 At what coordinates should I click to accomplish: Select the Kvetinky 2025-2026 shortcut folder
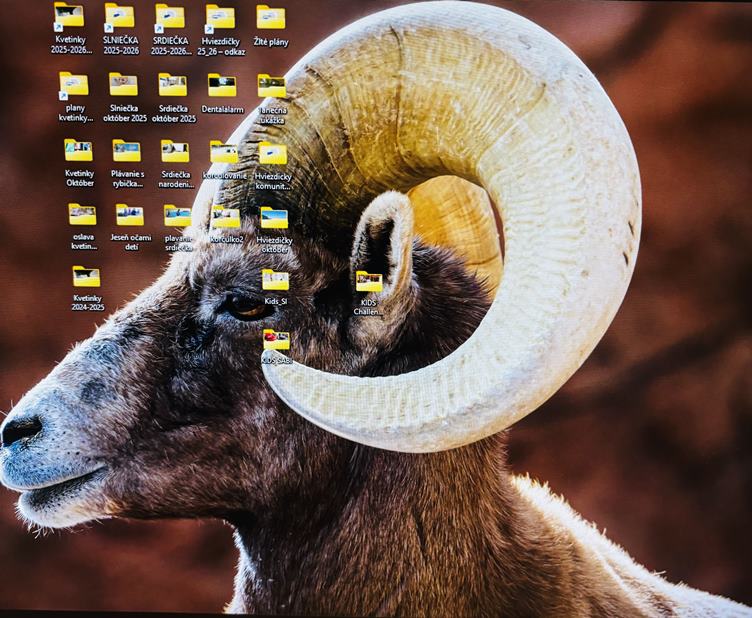click(x=70, y=17)
